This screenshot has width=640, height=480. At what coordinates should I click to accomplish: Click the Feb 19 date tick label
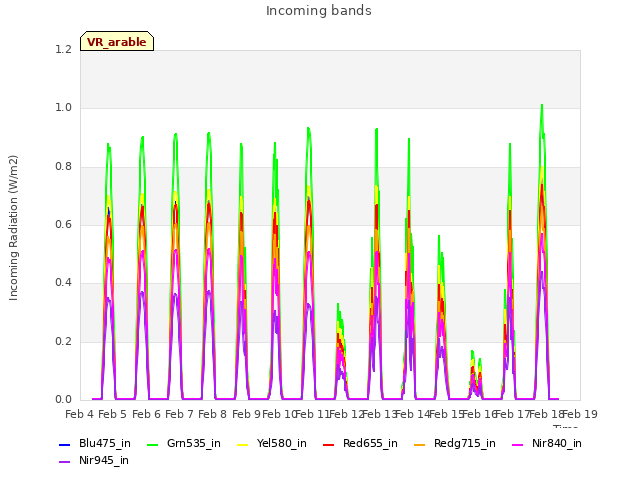pyautogui.click(x=580, y=414)
